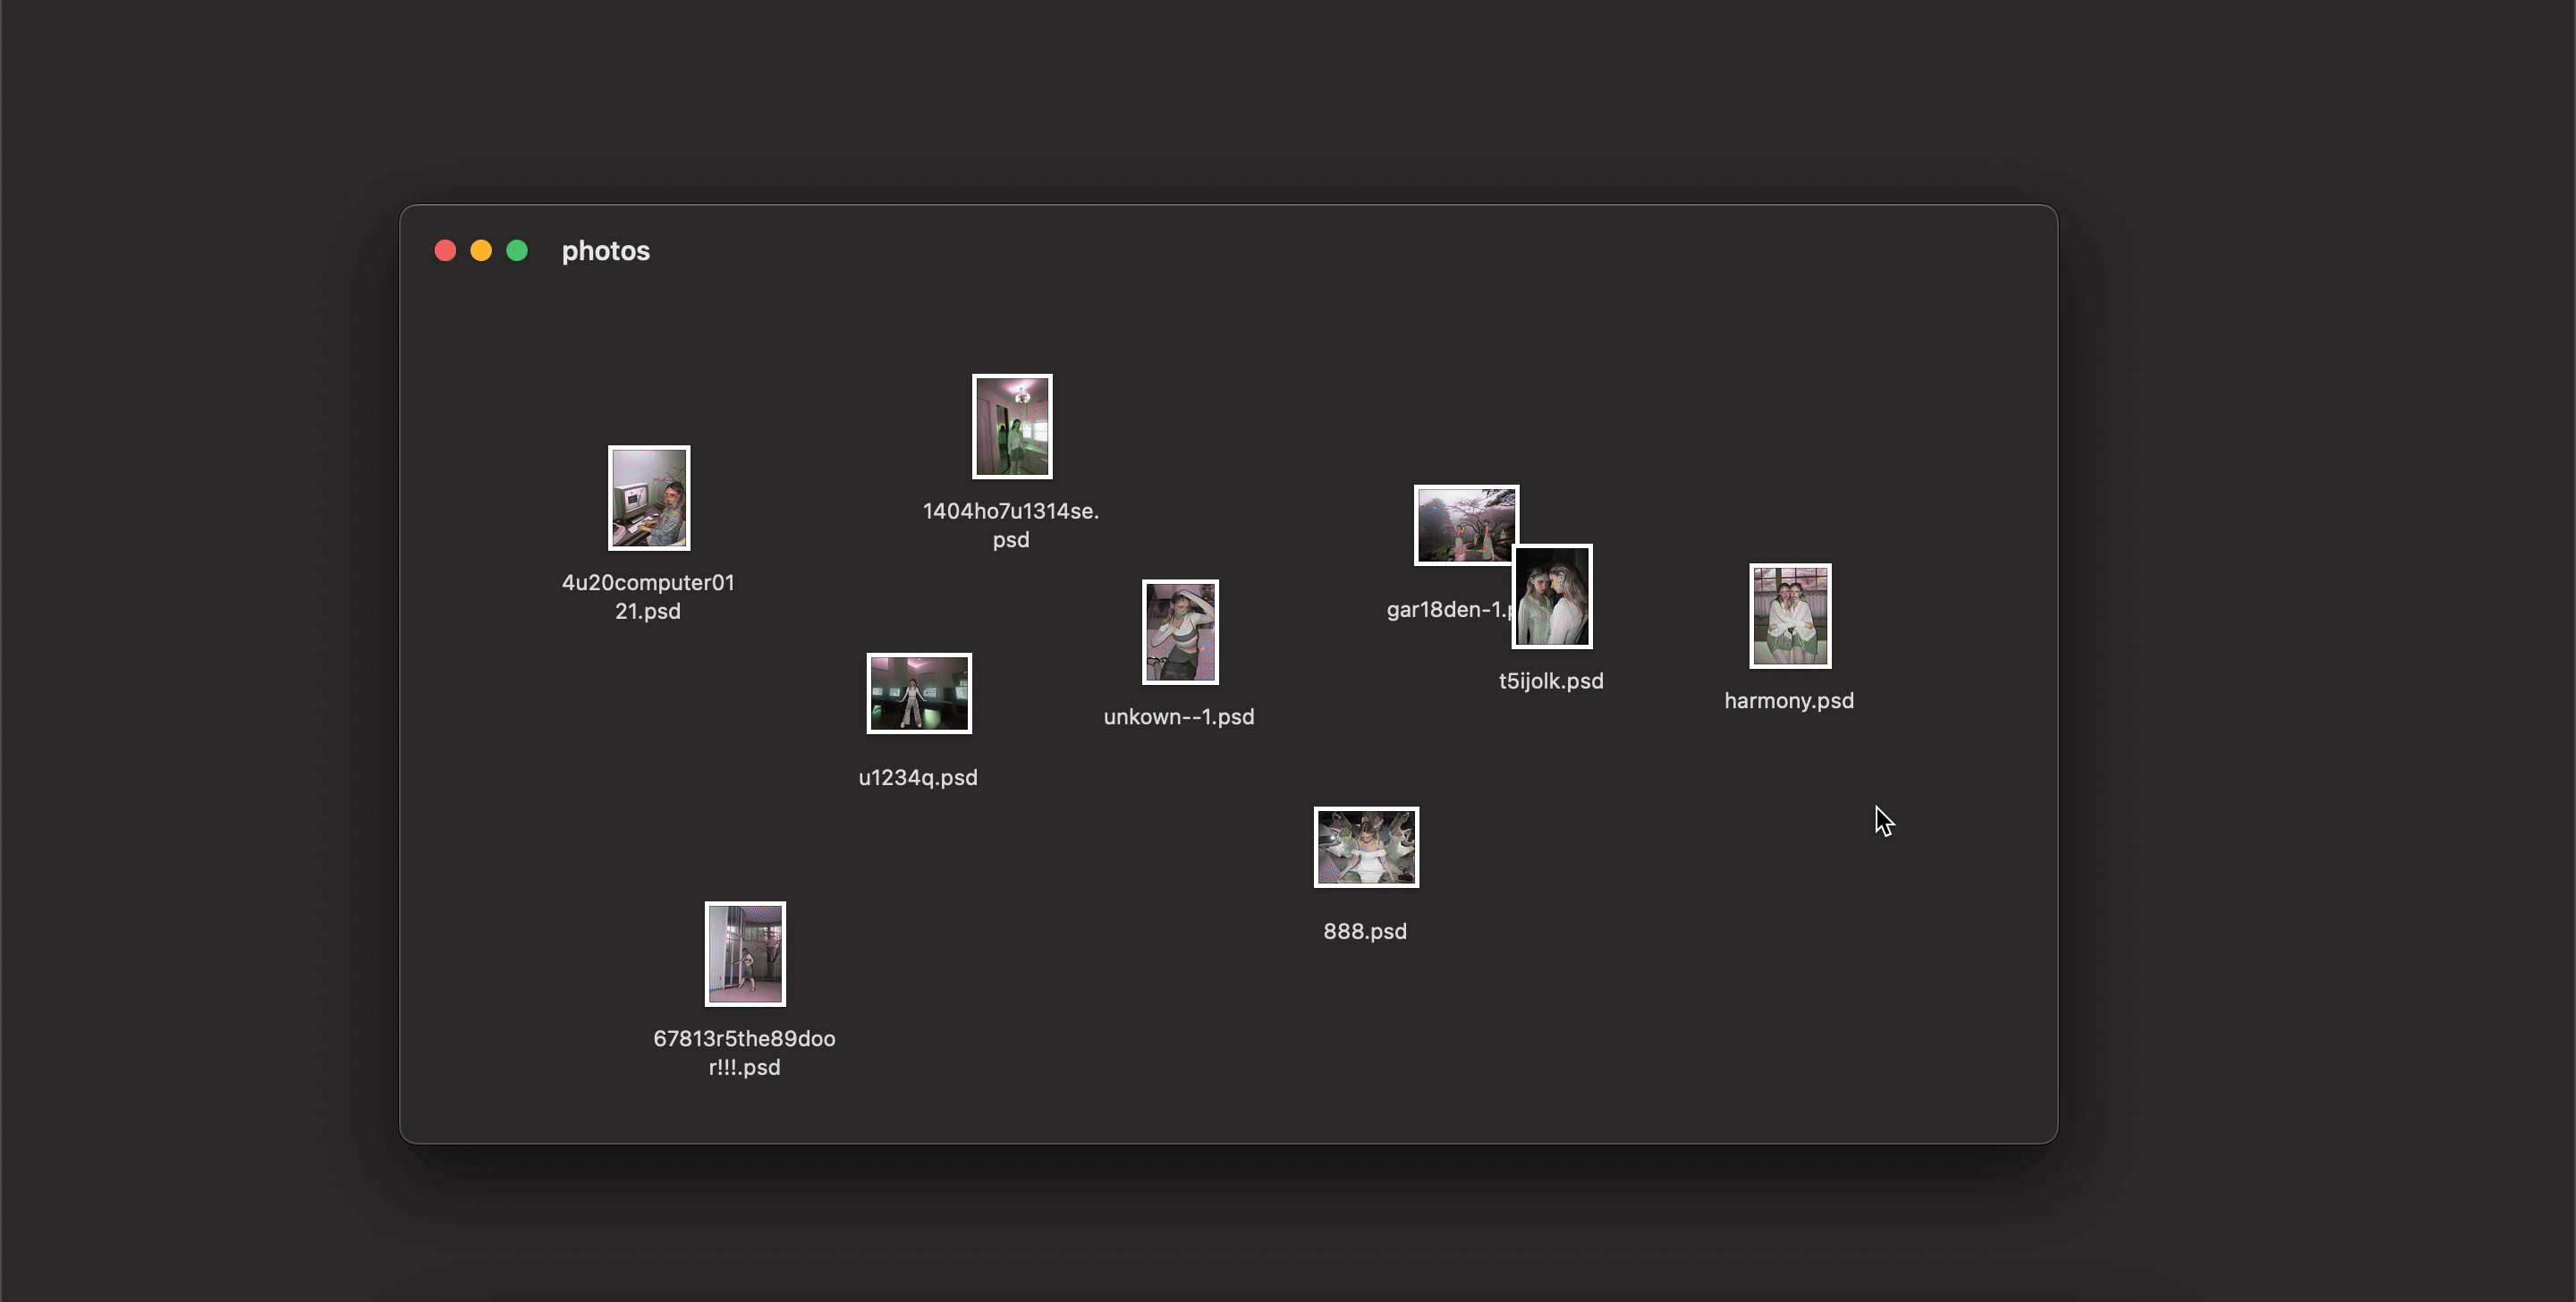Minimize the photos window with yellow button
Screen dimensions: 2576x1302
click(481, 251)
